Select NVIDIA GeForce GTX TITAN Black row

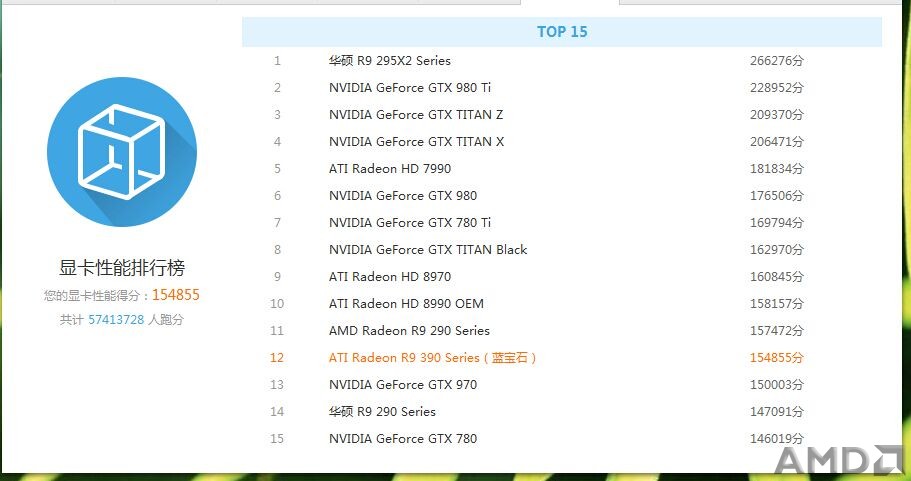(x=562, y=250)
